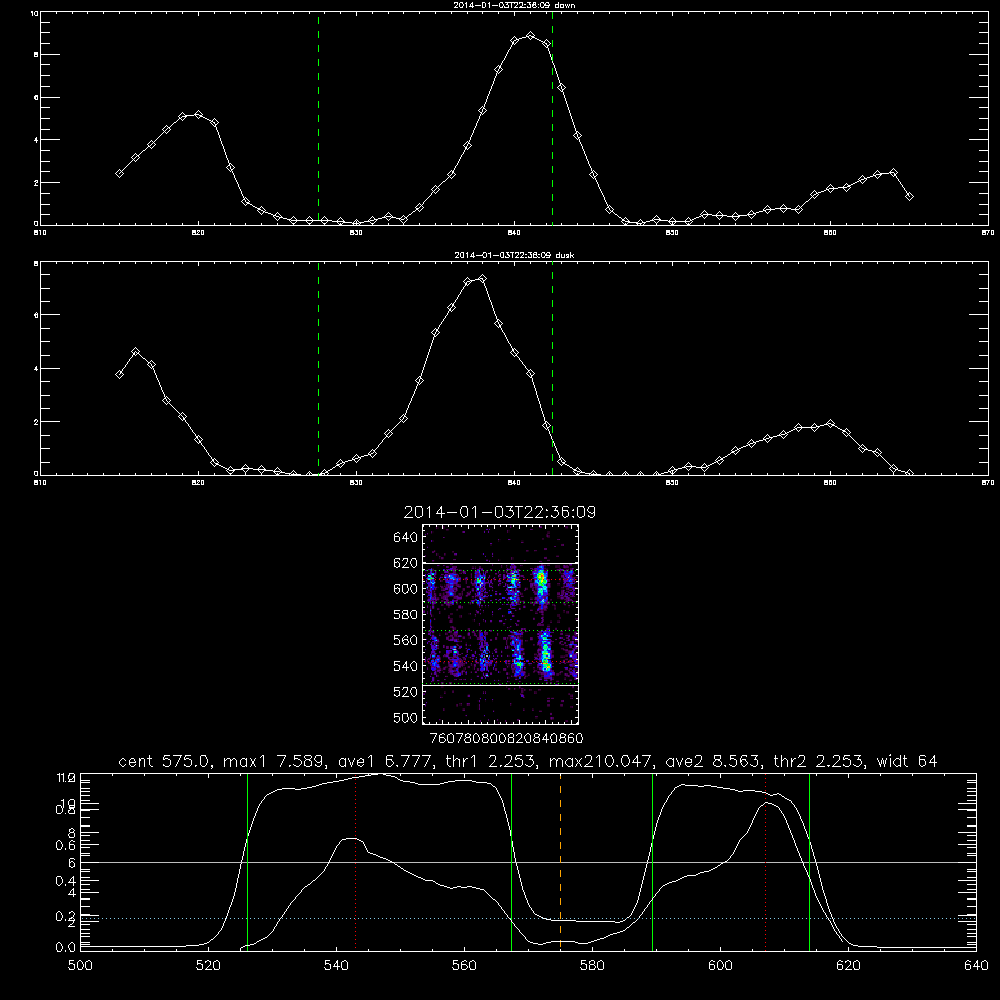The image size is (1000, 1000).
Task: Click the left red dotted line in bottom plot
Action: pyautogui.click(x=356, y=862)
